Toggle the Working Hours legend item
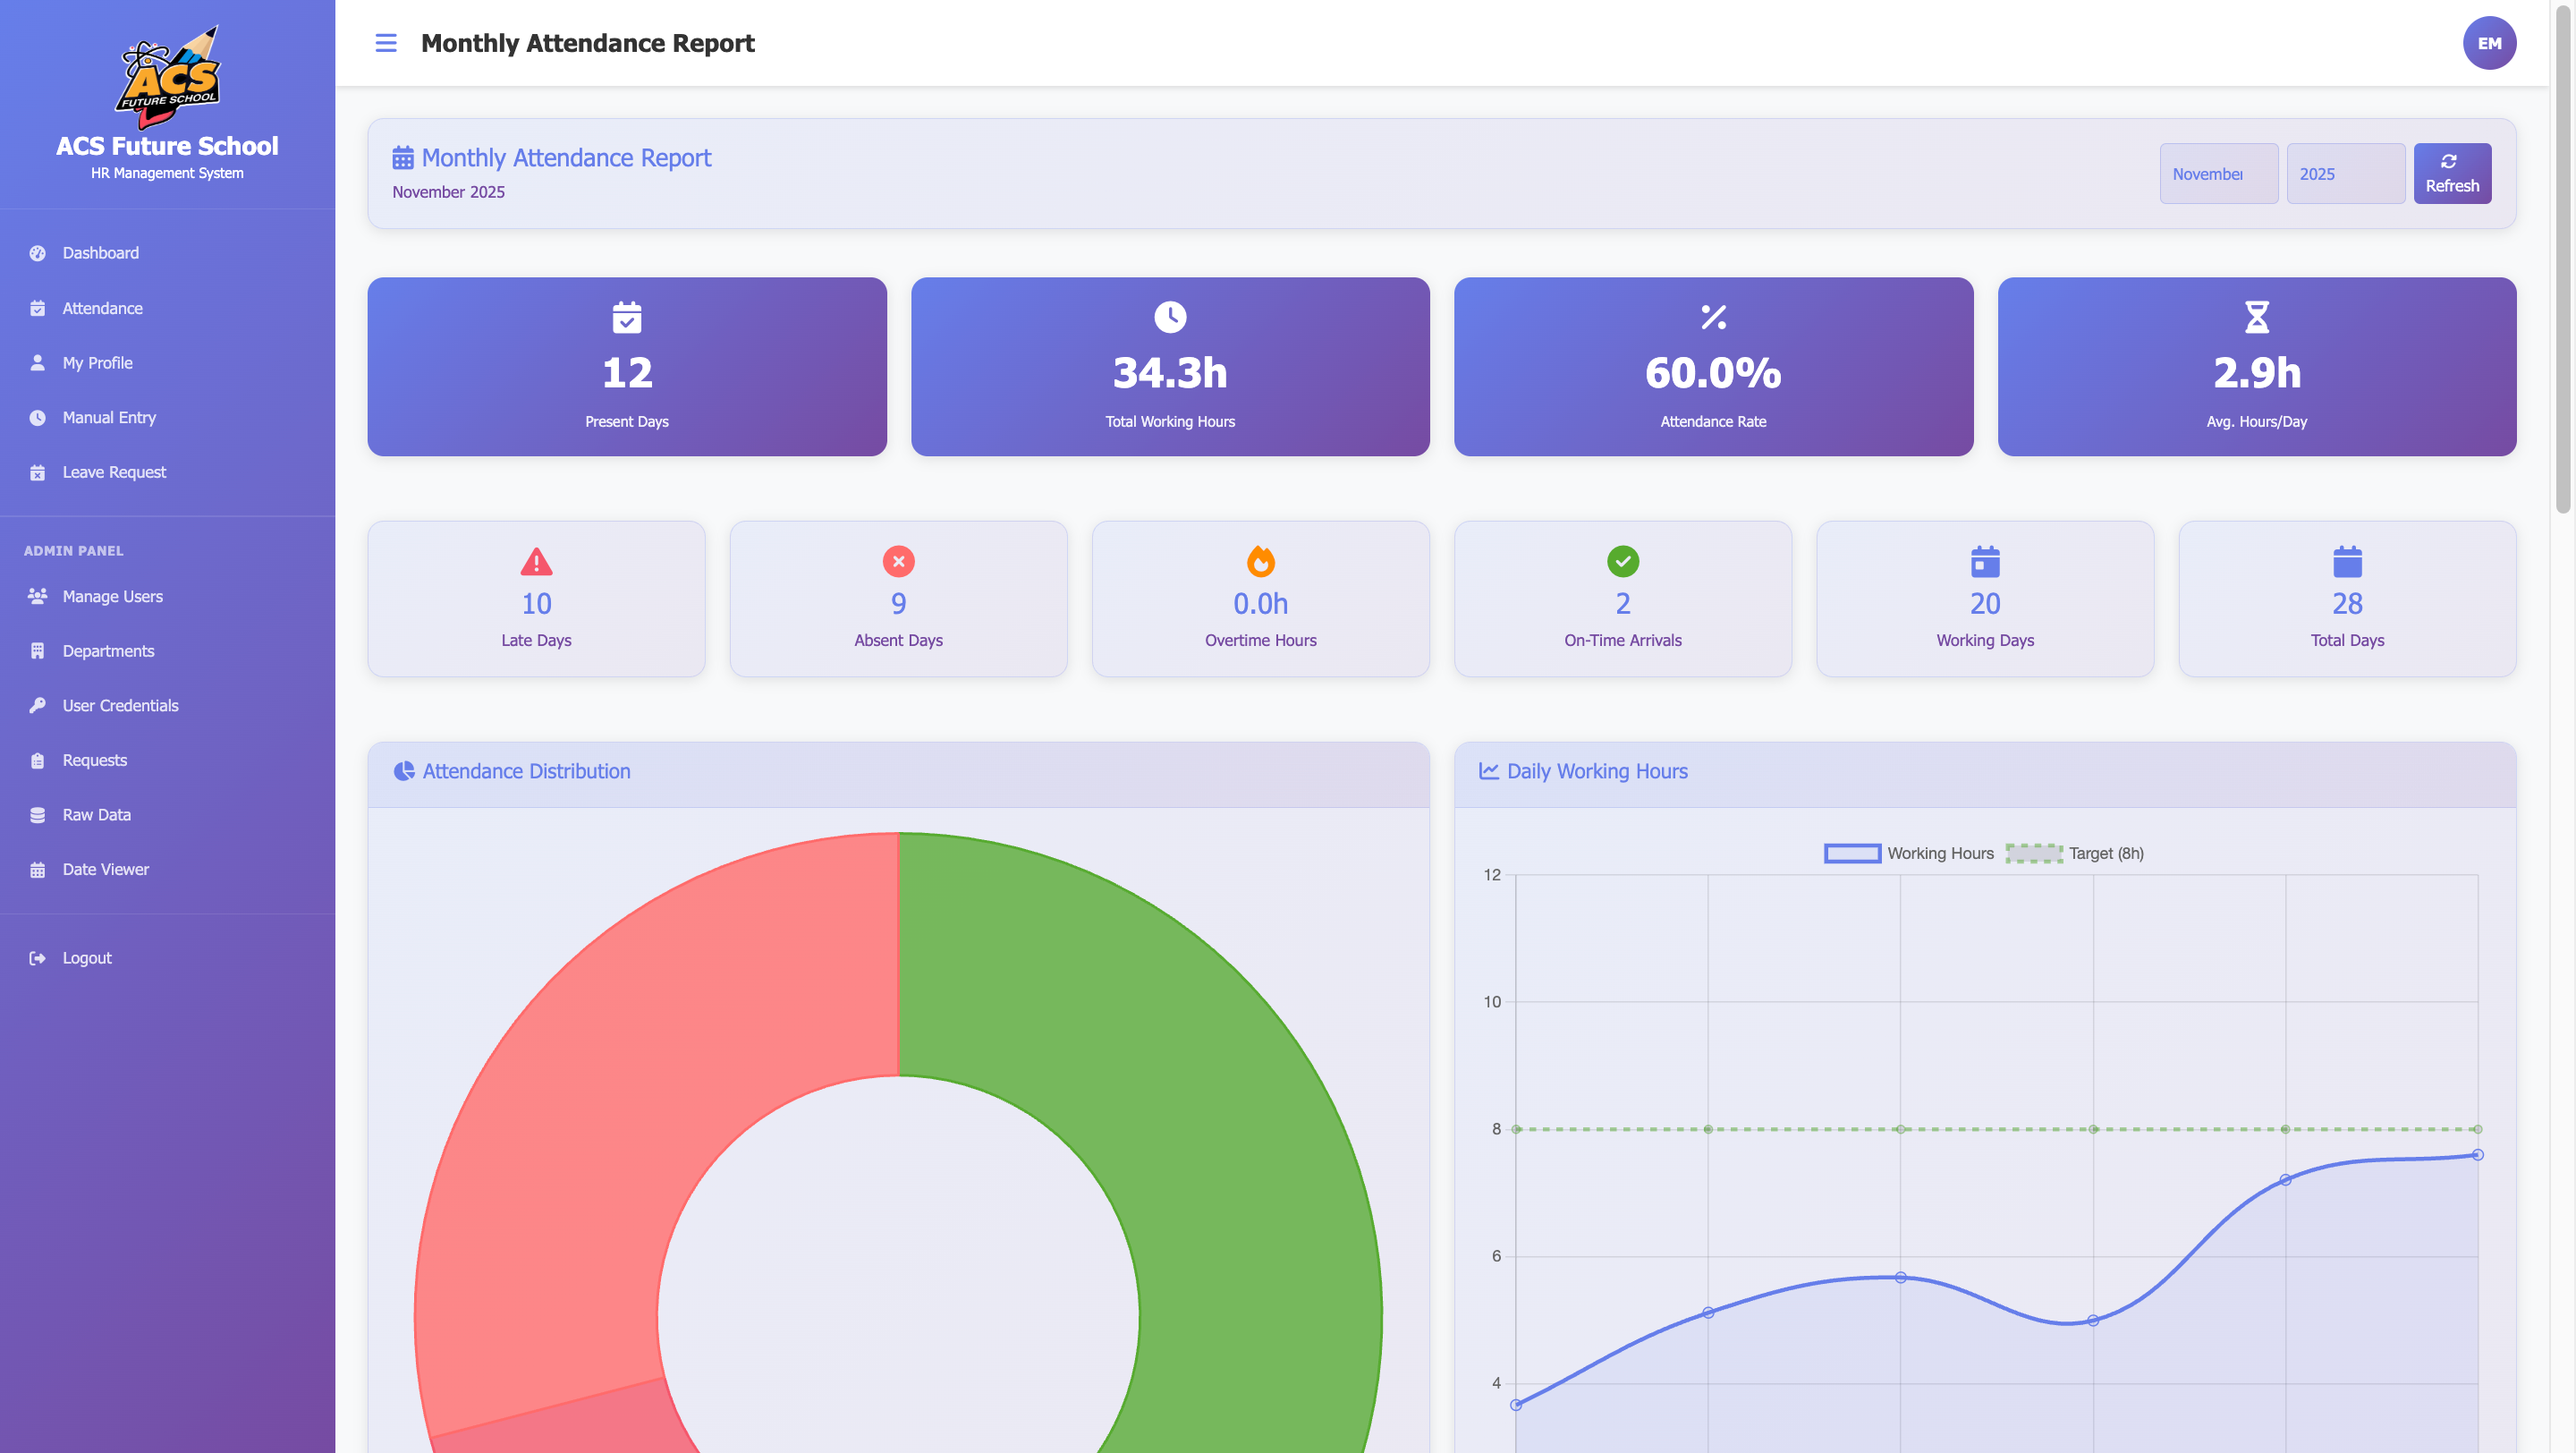Viewport: 2576px width, 1453px height. [x=1908, y=853]
